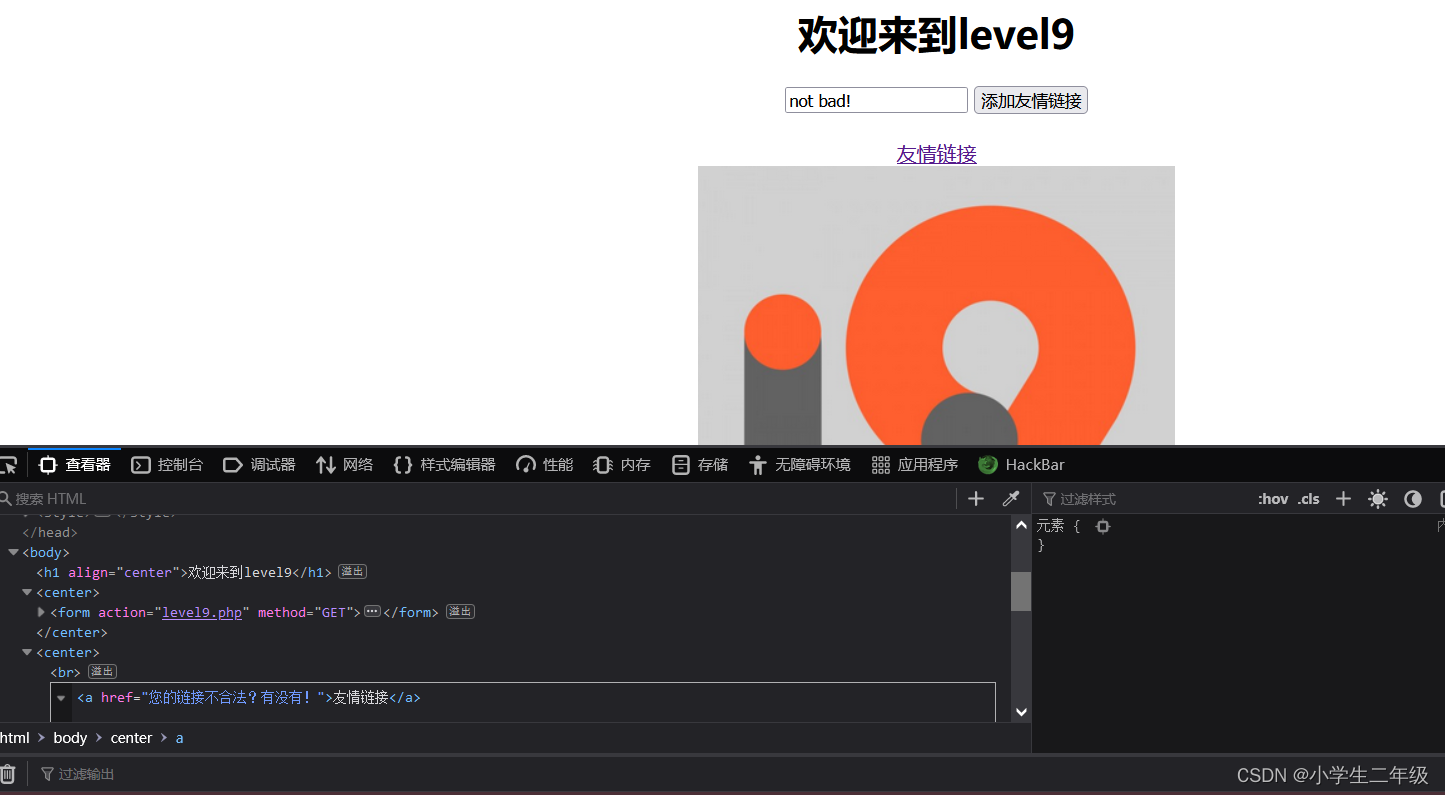
Task: Clear console output with trash icon
Action: (x=7, y=774)
